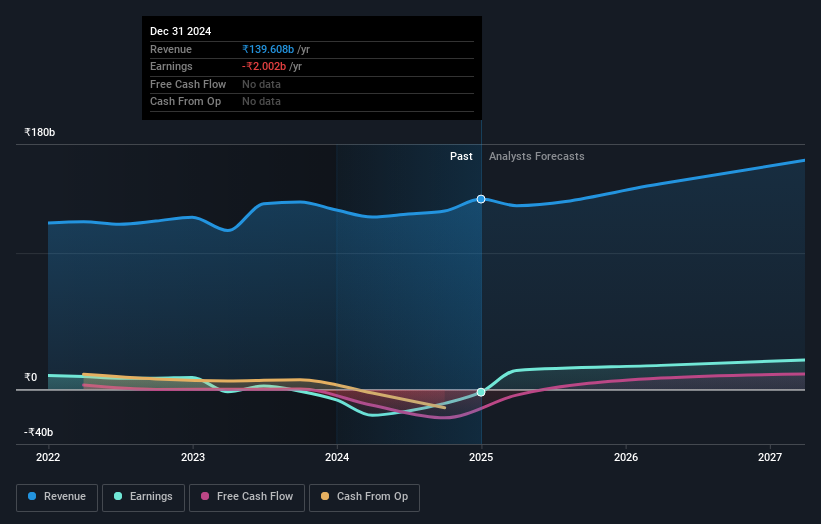The image size is (821, 524).
Task: Click the Dec 31 2024 tooltip date
Action: pyautogui.click(x=181, y=31)
